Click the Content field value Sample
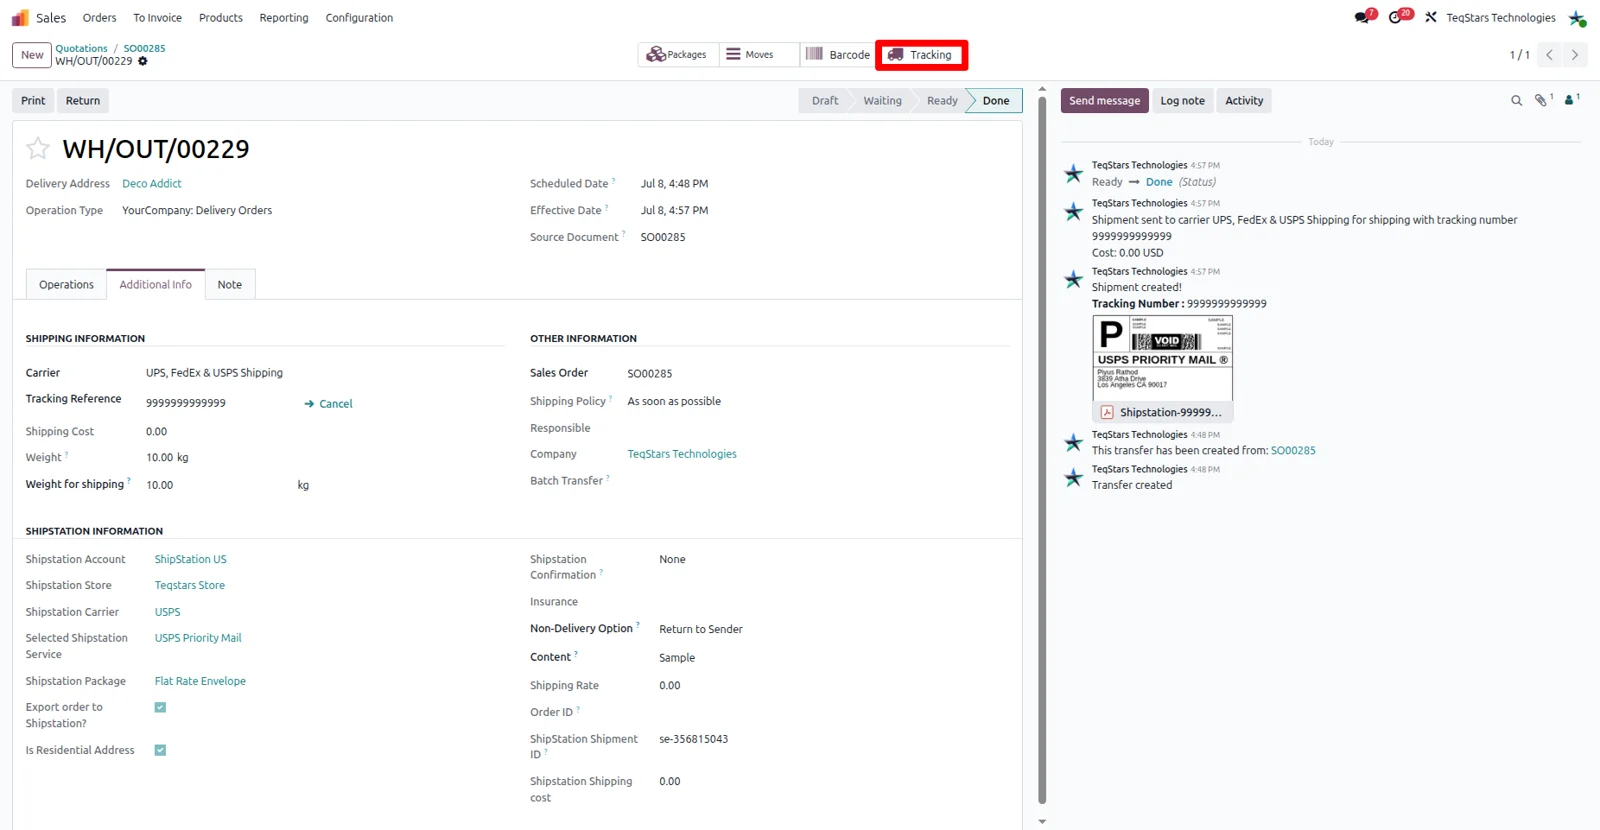The height and width of the screenshot is (830, 1600). [677, 658]
